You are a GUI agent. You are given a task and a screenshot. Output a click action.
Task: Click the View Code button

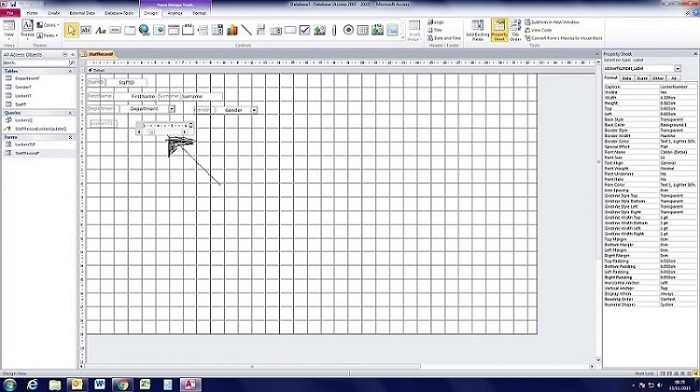(x=539, y=30)
